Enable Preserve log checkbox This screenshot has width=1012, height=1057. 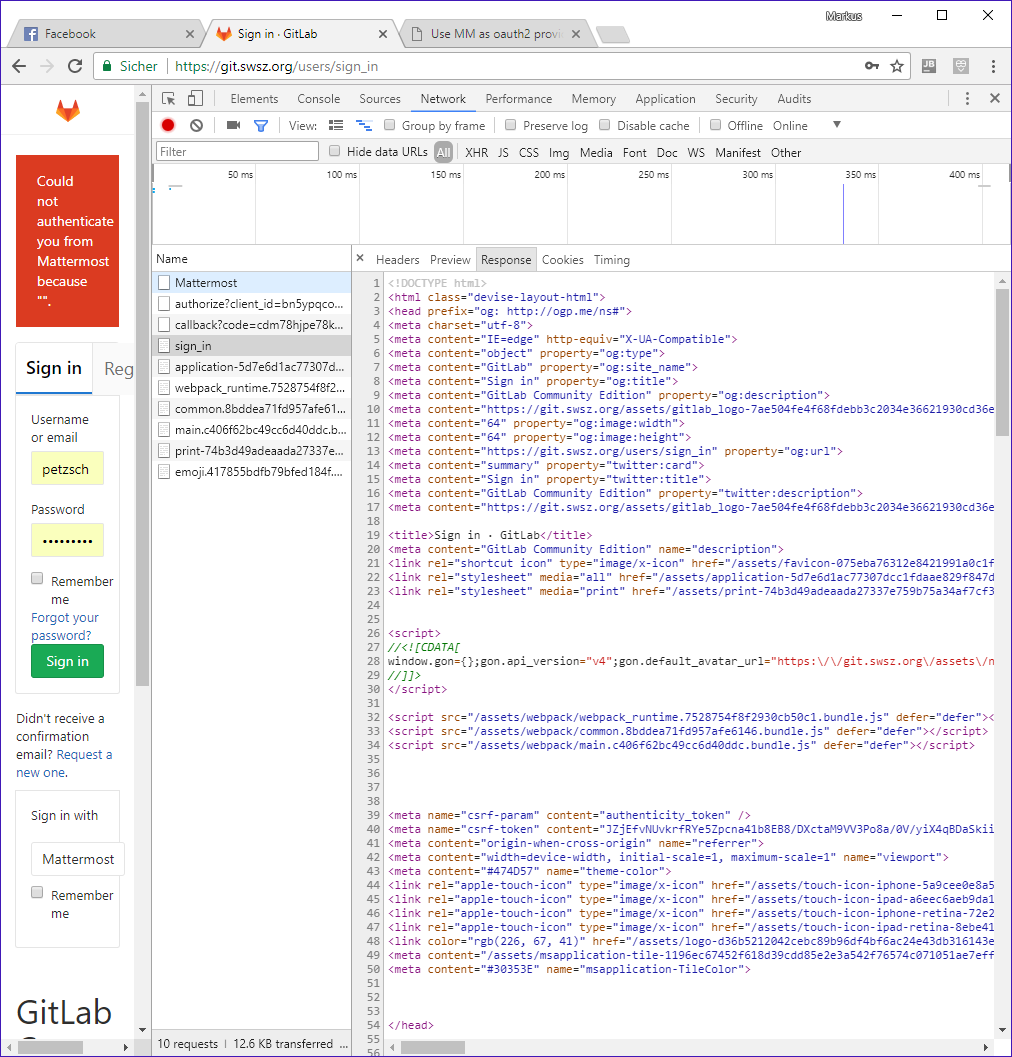point(510,125)
